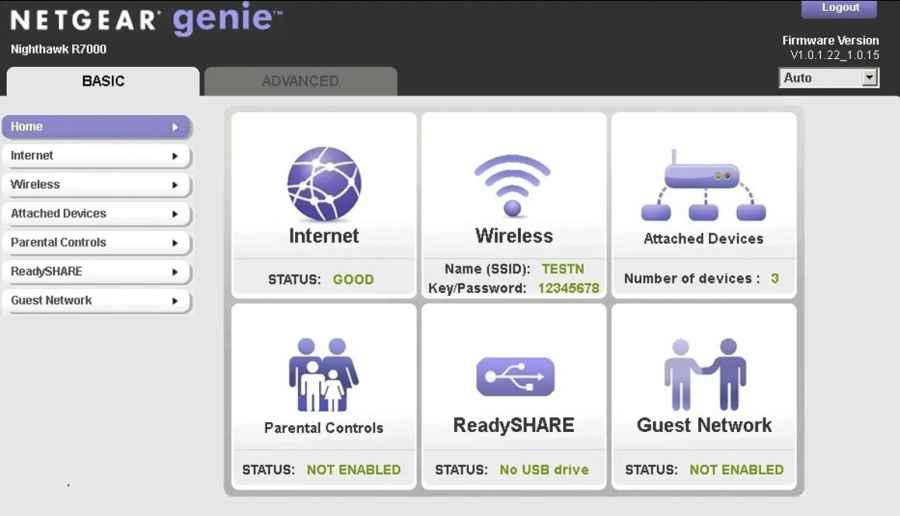Image resolution: width=900 pixels, height=516 pixels.
Task: Switch to the BASIC tab
Action: pyautogui.click(x=103, y=81)
